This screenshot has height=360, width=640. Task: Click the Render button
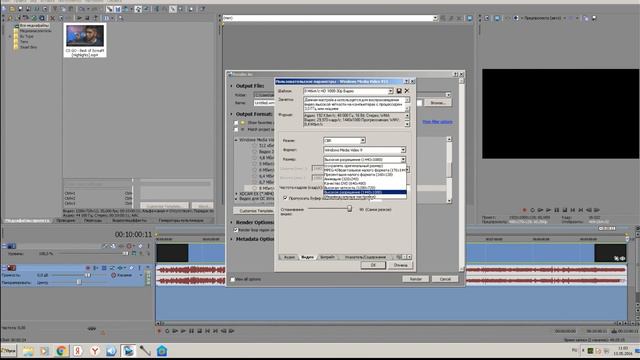click(416, 279)
